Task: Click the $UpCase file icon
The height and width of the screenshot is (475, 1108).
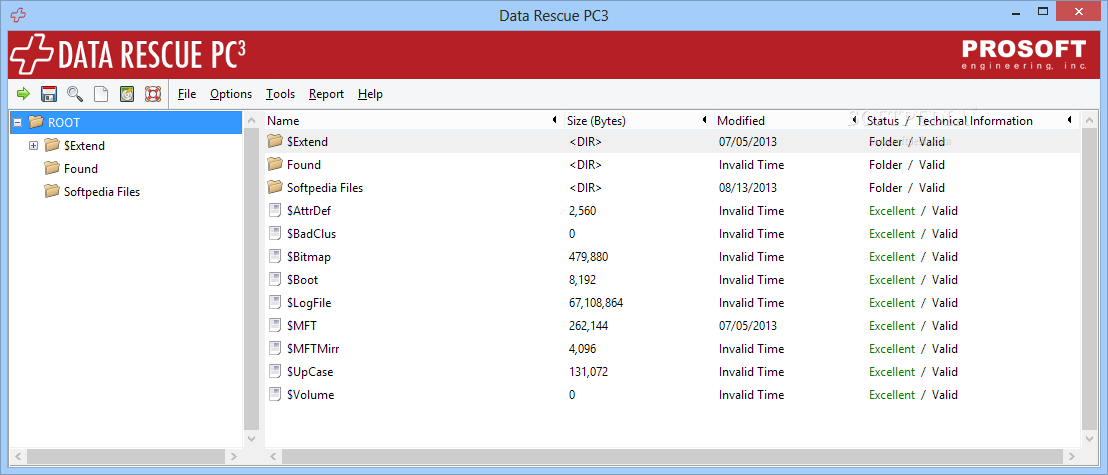Action: pos(275,371)
